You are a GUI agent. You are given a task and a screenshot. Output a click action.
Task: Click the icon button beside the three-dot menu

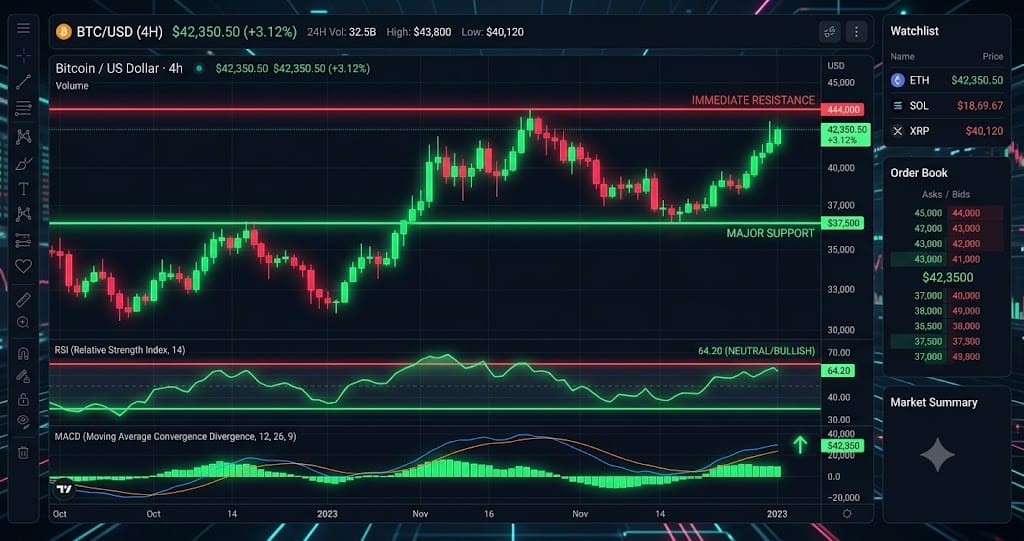pyautogui.click(x=830, y=31)
